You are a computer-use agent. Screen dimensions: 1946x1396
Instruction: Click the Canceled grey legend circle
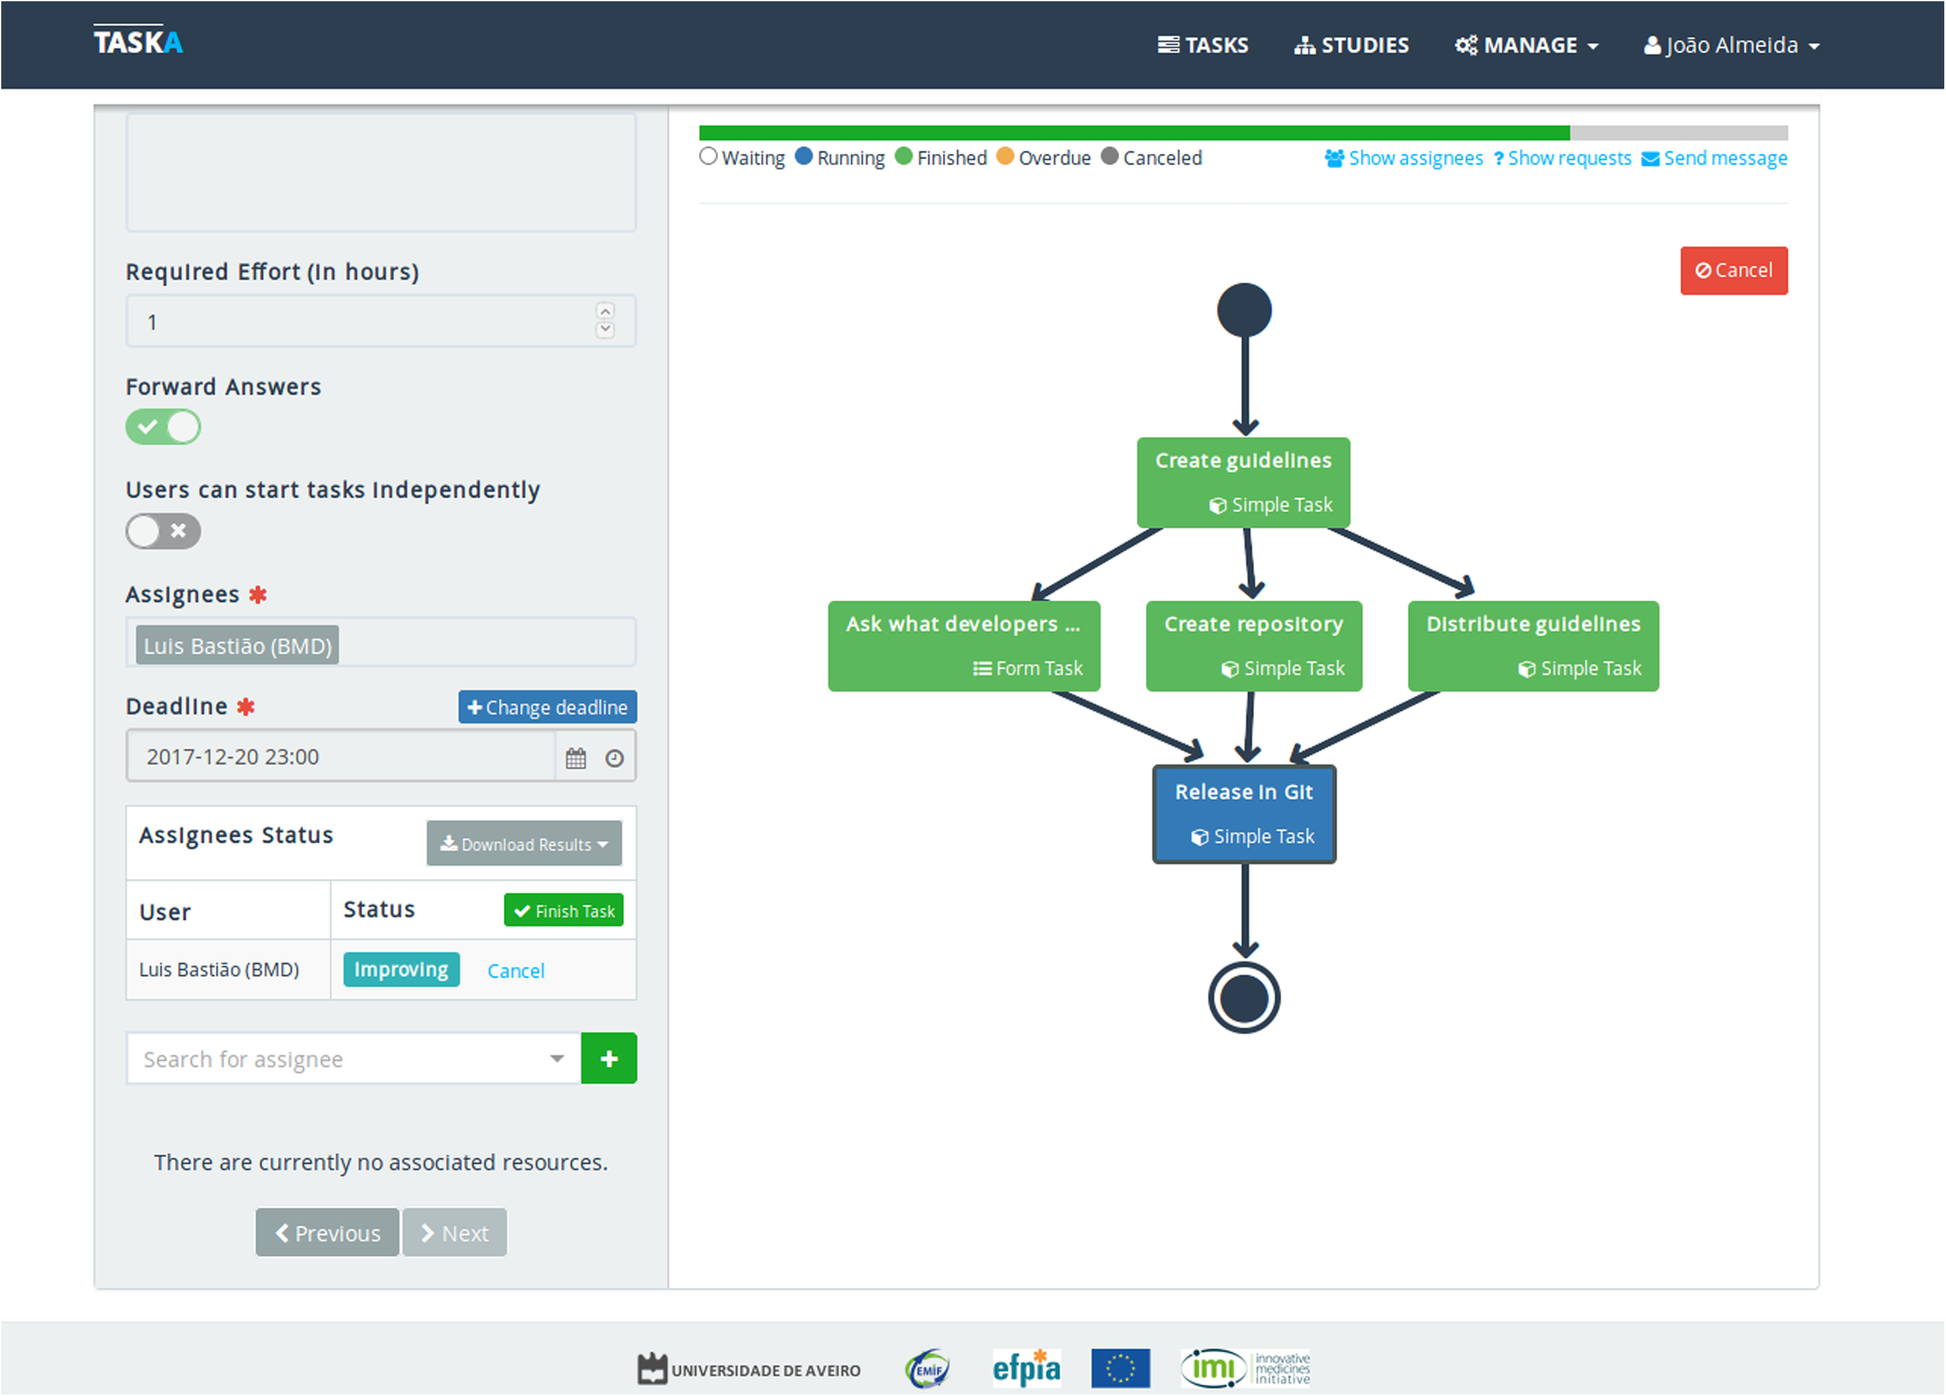pyautogui.click(x=1109, y=156)
